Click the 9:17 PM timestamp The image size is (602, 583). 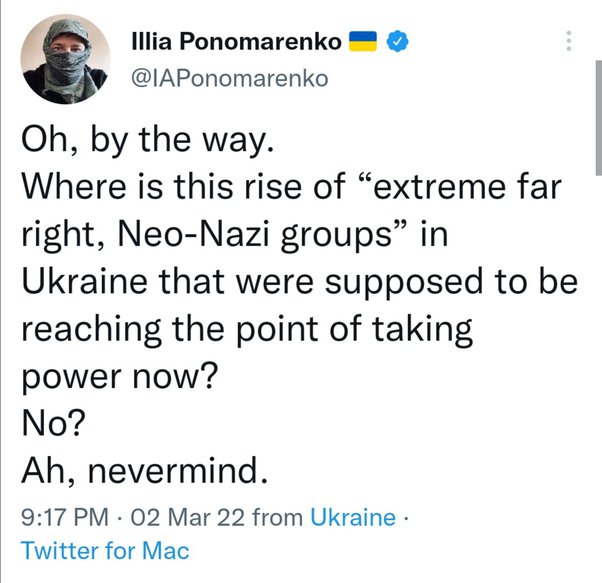click(x=61, y=518)
